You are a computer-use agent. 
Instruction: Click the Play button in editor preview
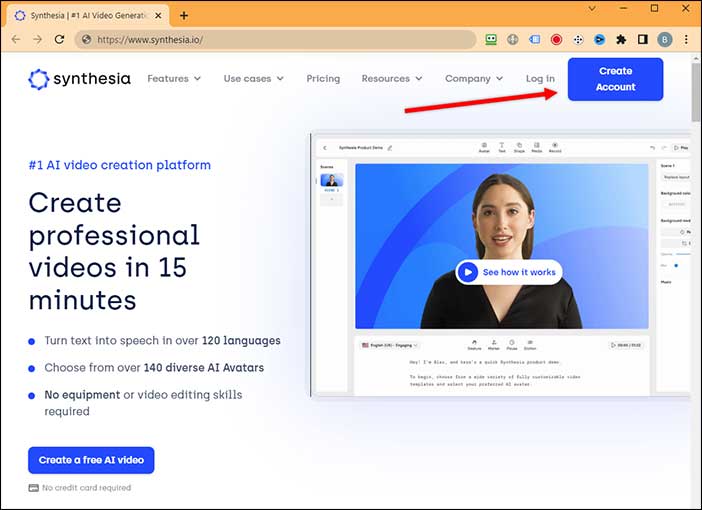[x=681, y=148]
